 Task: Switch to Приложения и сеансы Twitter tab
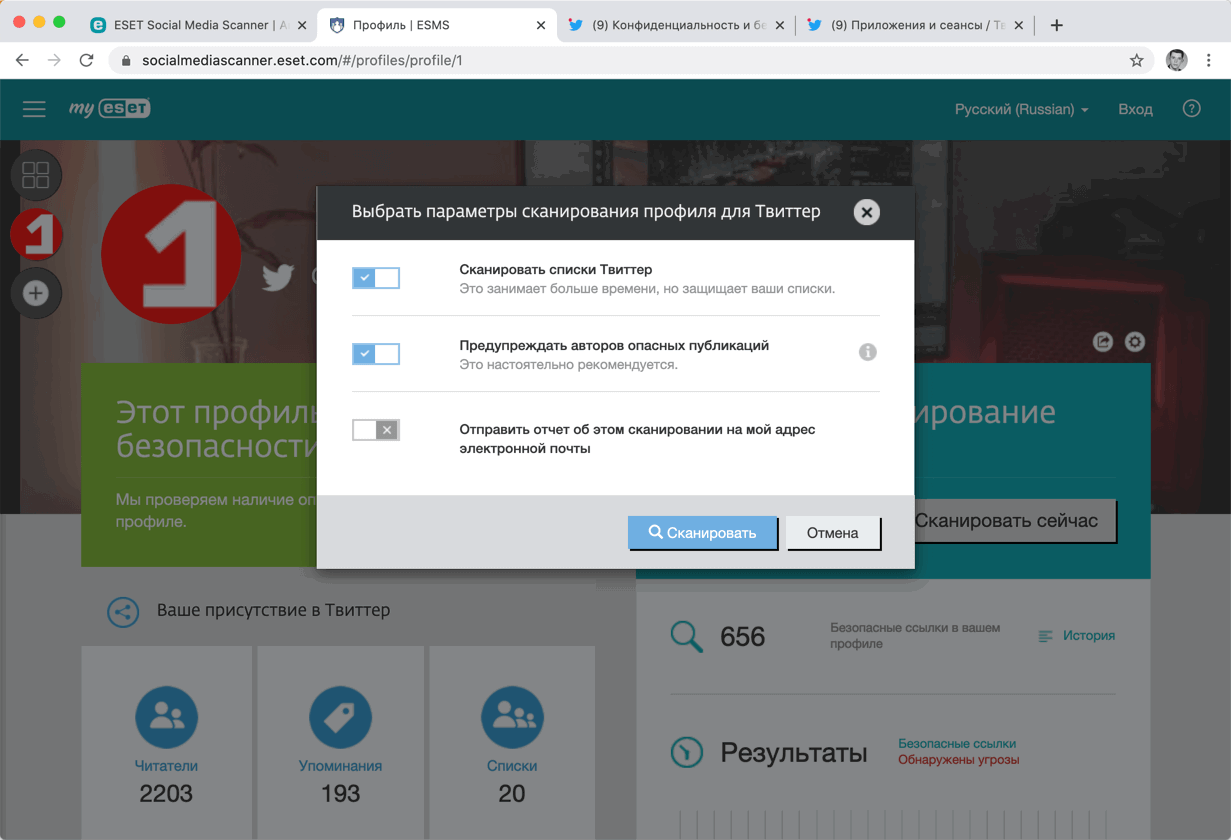(915, 25)
